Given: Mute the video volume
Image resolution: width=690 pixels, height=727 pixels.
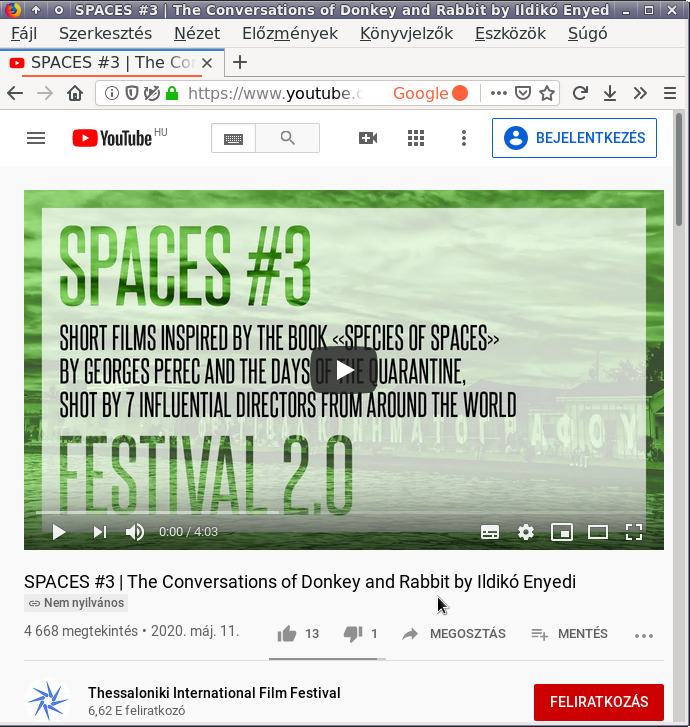Looking at the screenshot, I should (135, 532).
